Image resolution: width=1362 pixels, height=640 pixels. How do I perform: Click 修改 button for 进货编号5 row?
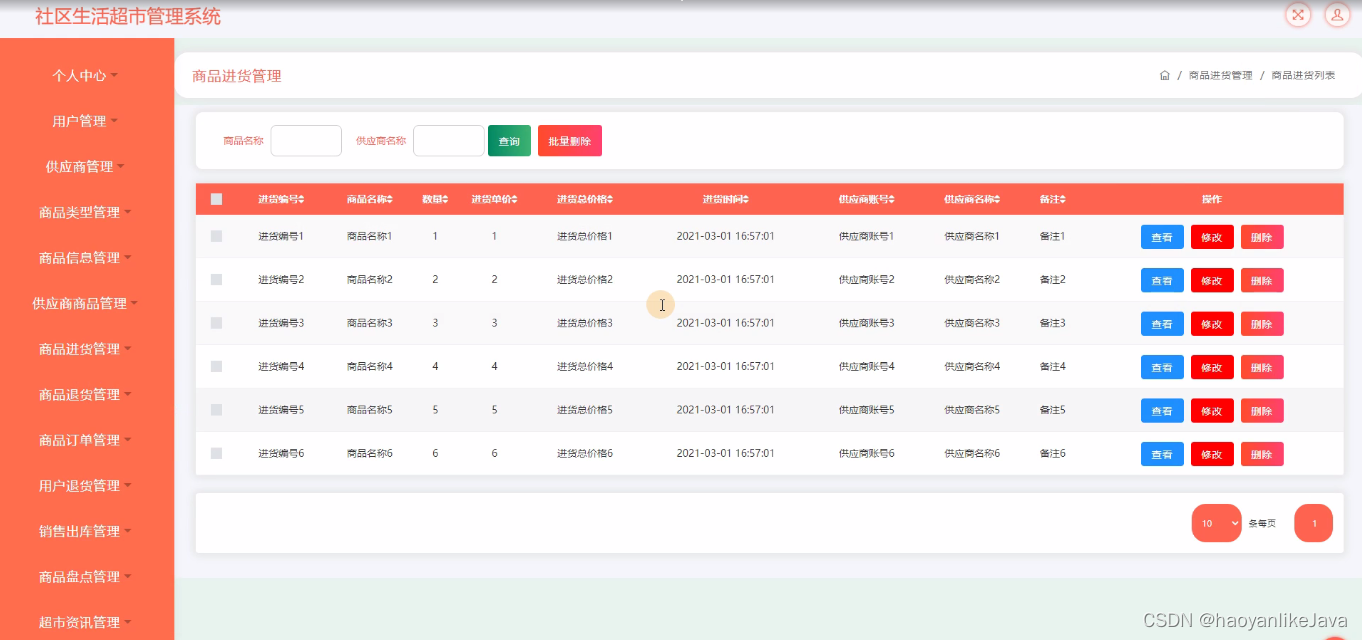click(1212, 411)
